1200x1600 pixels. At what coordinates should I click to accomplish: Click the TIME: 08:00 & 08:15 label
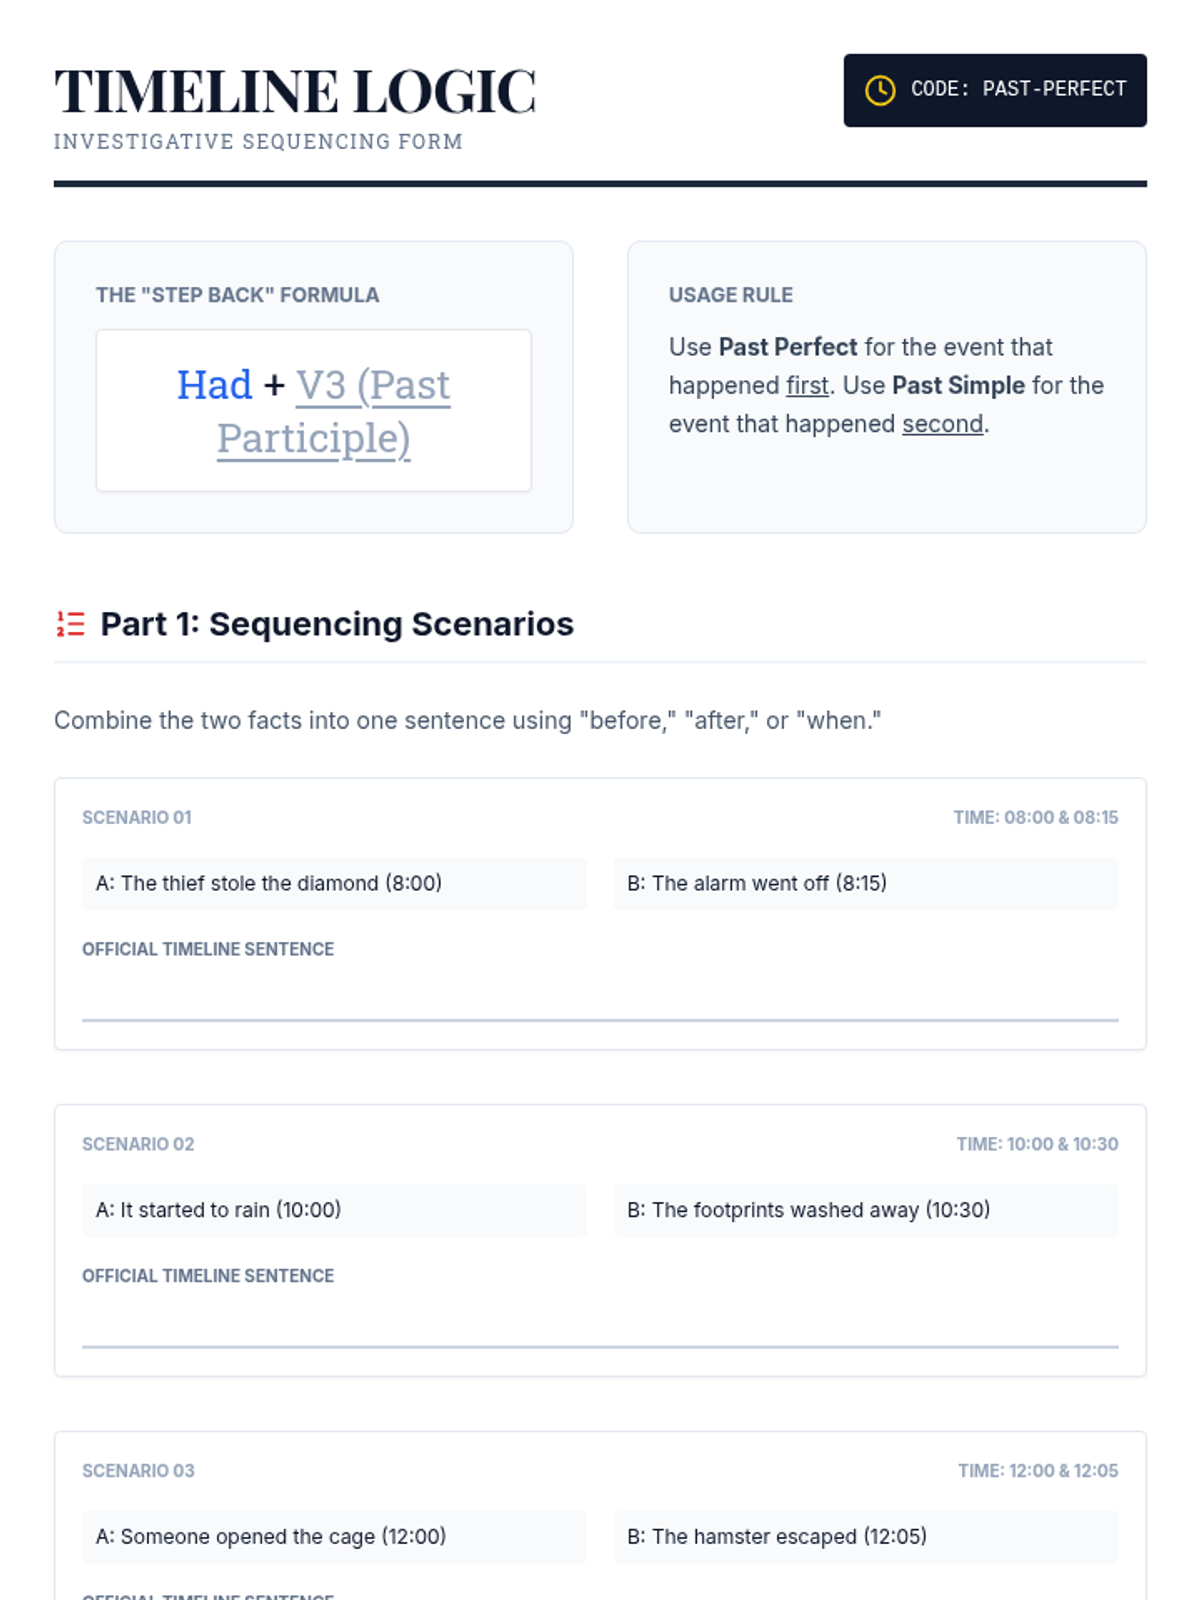coord(1035,817)
